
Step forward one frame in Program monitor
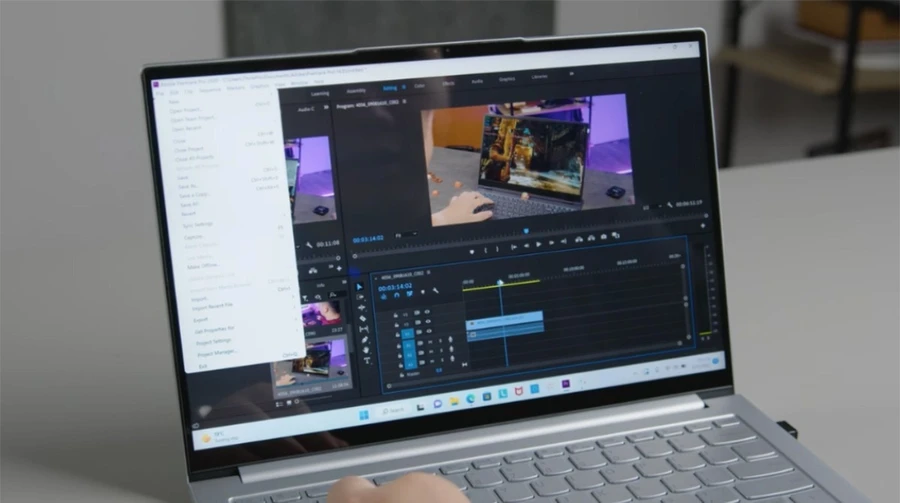pyautogui.click(x=552, y=243)
